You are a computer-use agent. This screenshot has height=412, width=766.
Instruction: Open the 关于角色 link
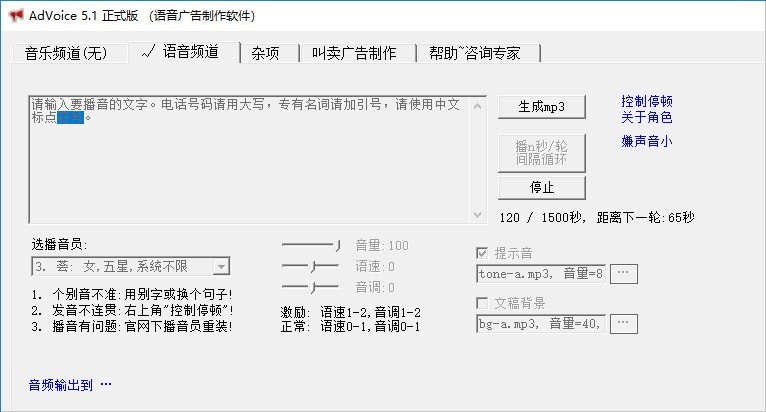pos(647,117)
